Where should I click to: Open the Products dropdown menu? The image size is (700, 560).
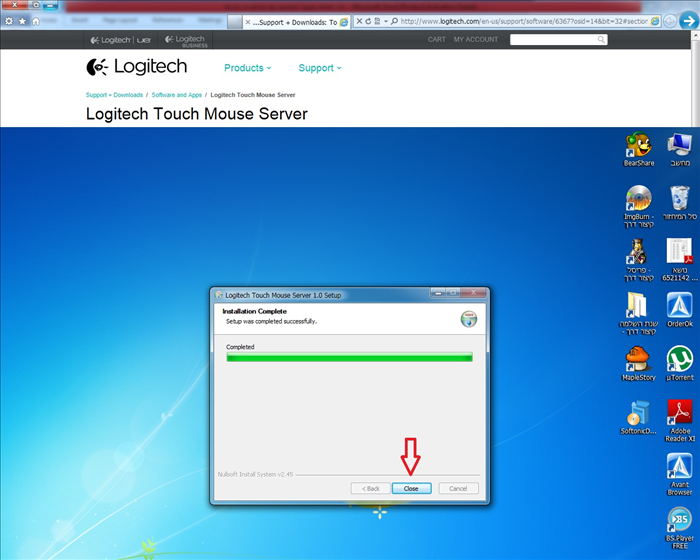[247, 68]
